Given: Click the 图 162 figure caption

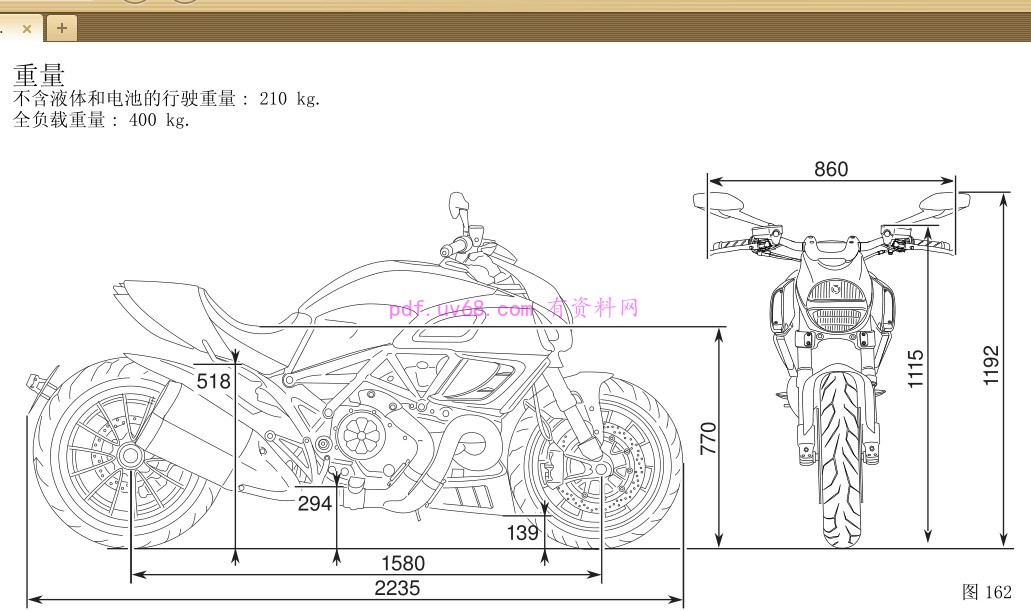Looking at the screenshot, I should tap(986, 592).
